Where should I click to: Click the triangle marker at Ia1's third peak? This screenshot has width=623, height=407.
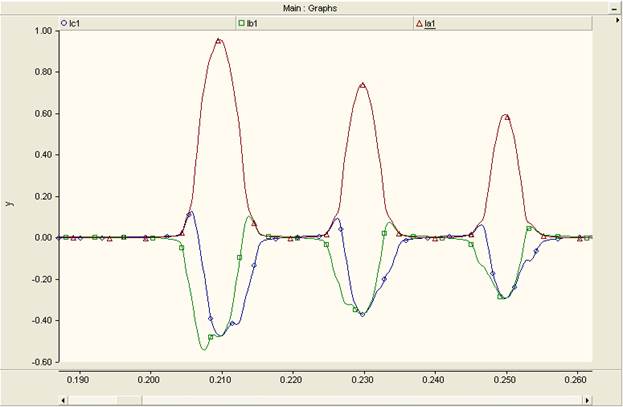507,117
